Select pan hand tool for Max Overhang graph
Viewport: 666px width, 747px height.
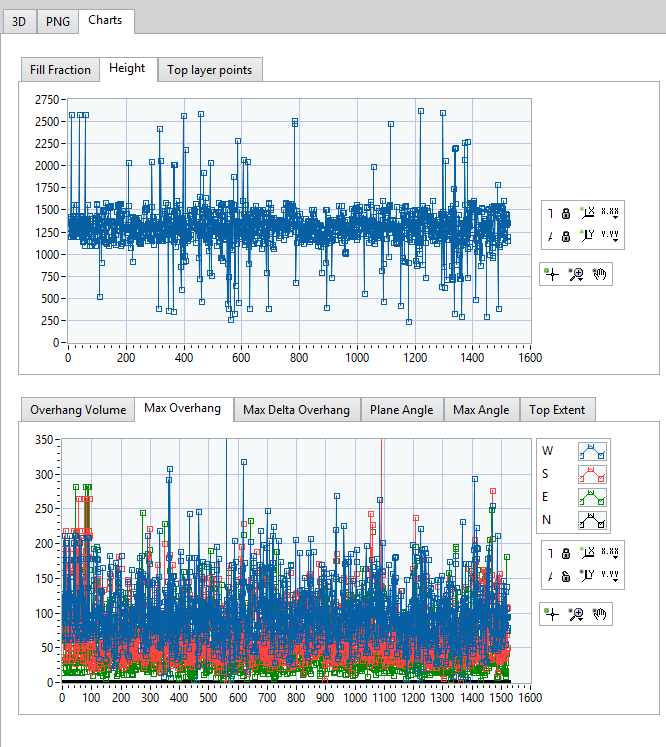600,615
